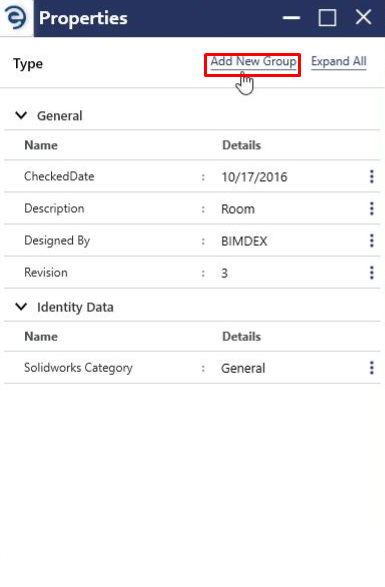Open three-dot menu for Revision row
The height and width of the screenshot is (587, 385).
tap(372, 273)
